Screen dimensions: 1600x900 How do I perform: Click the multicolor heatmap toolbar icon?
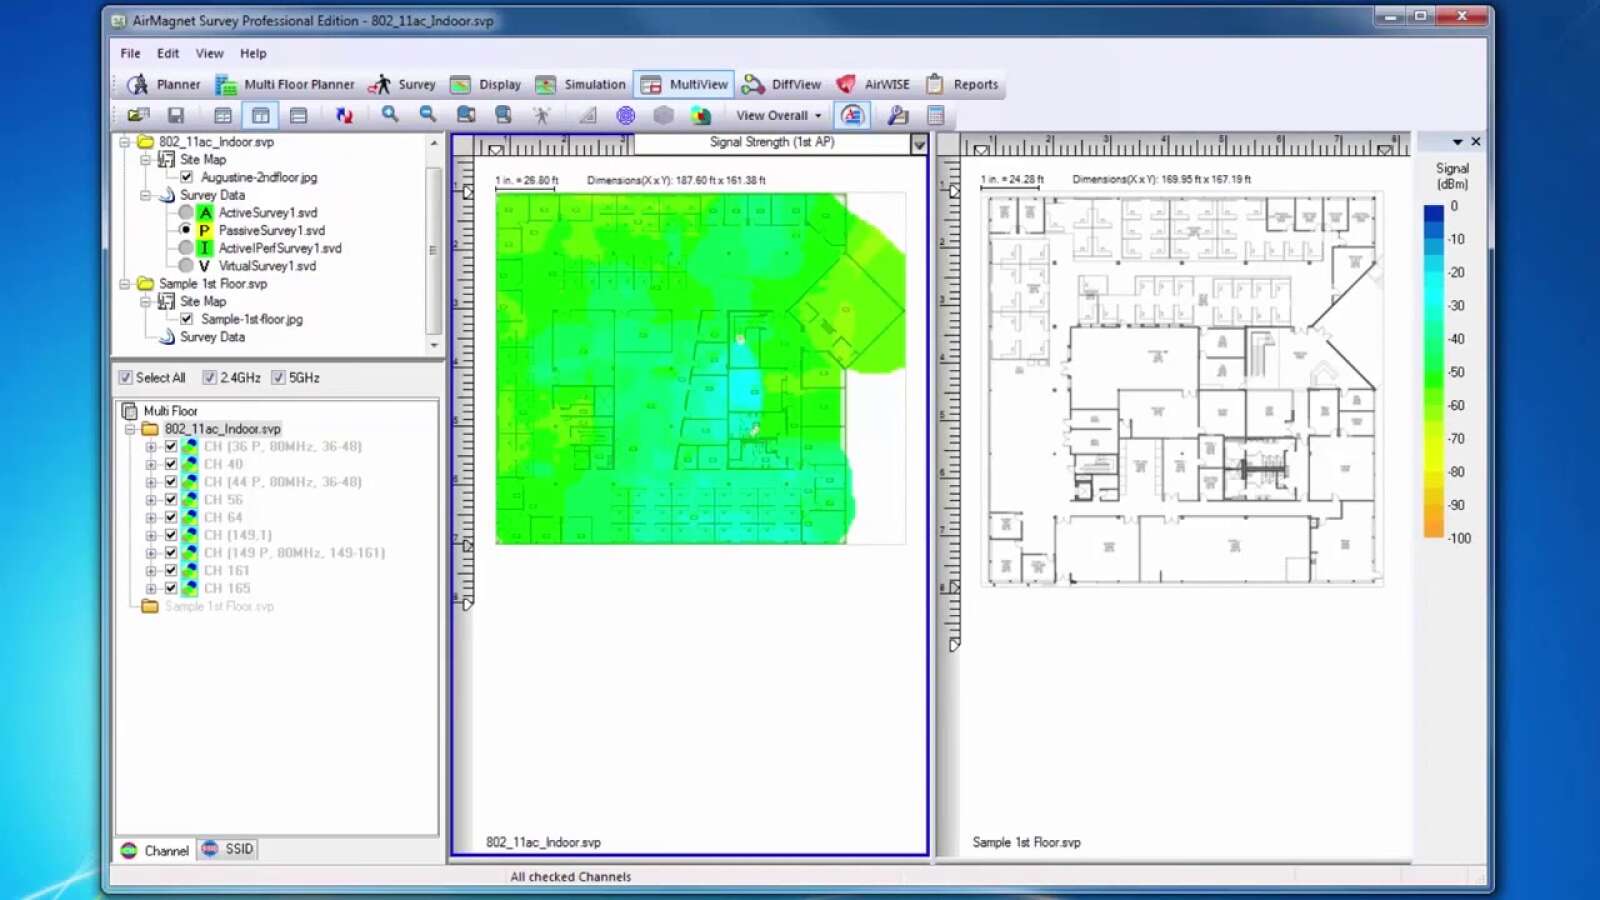click(x=700, y=115)
